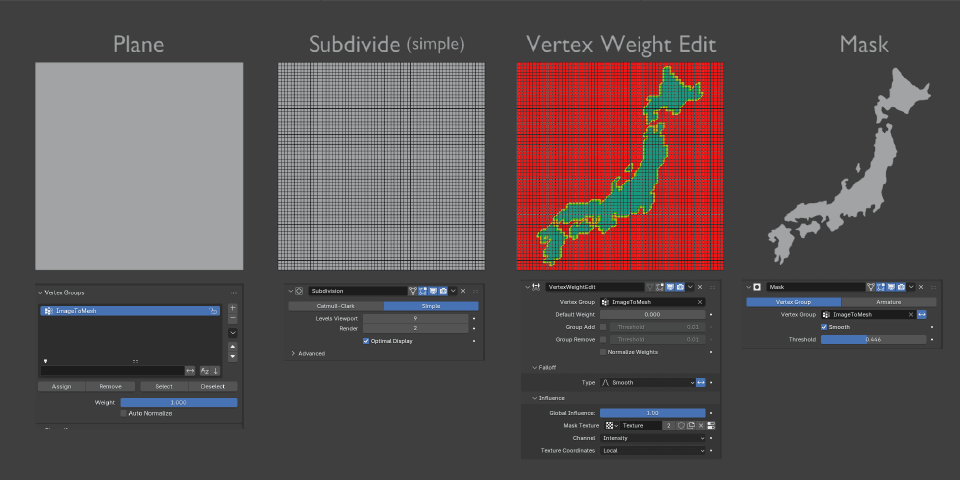Click the Deselect button in Vertex Groups
The height and width of the screenshot is (480, 960).
(213, 386)
